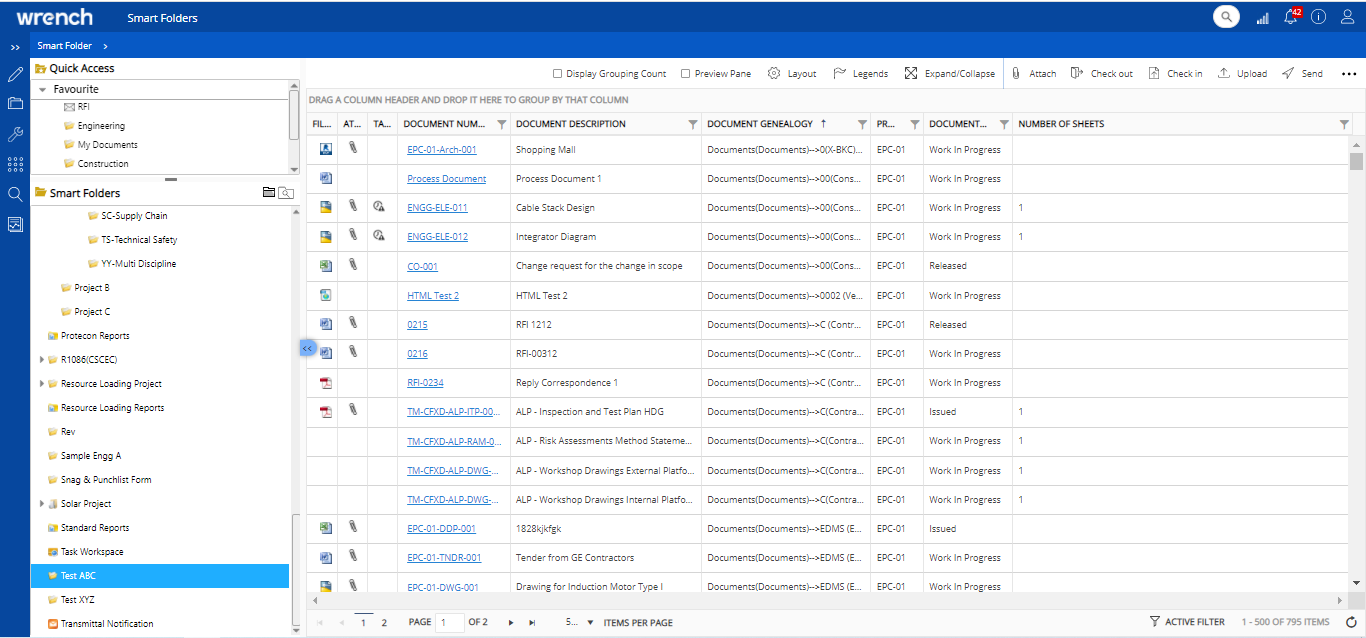Check the Preview Pane option
Screen dimensions: 1366x638
685,72
